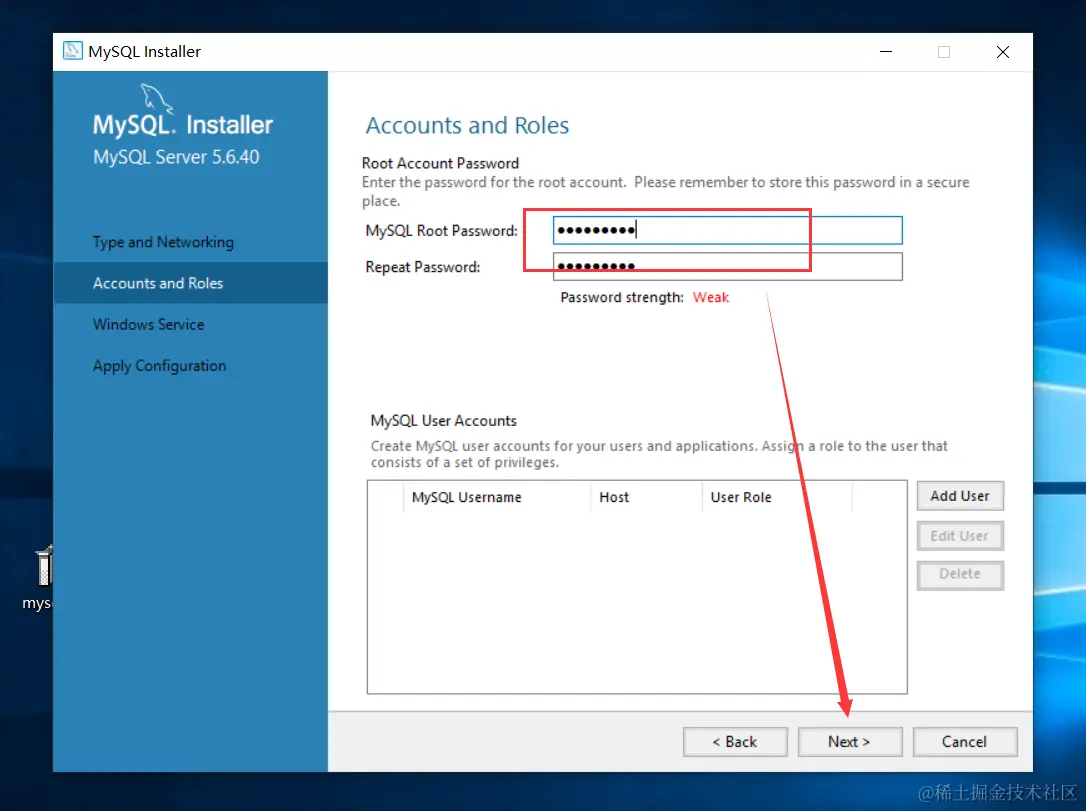Go to Type and Networking step
Image resolution: width=1086 pixels, height=811 pixels.
pyautogui.click(x=163, y=242)
